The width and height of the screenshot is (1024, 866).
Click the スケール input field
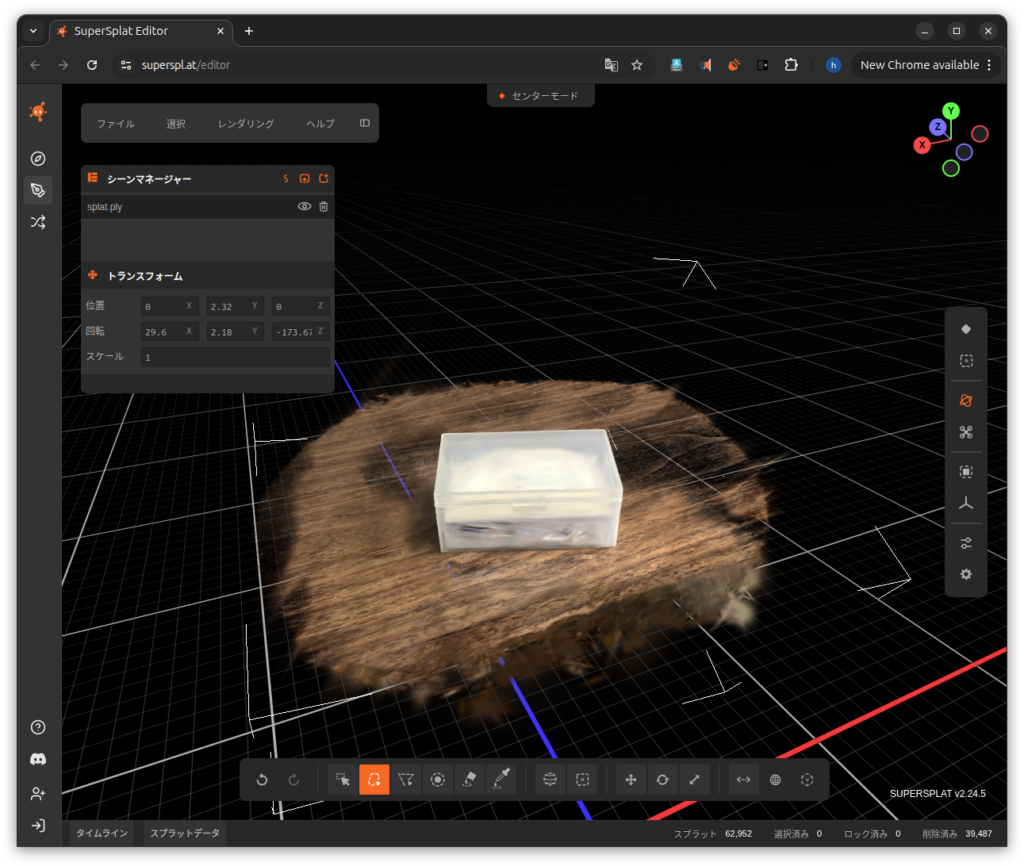235,357
